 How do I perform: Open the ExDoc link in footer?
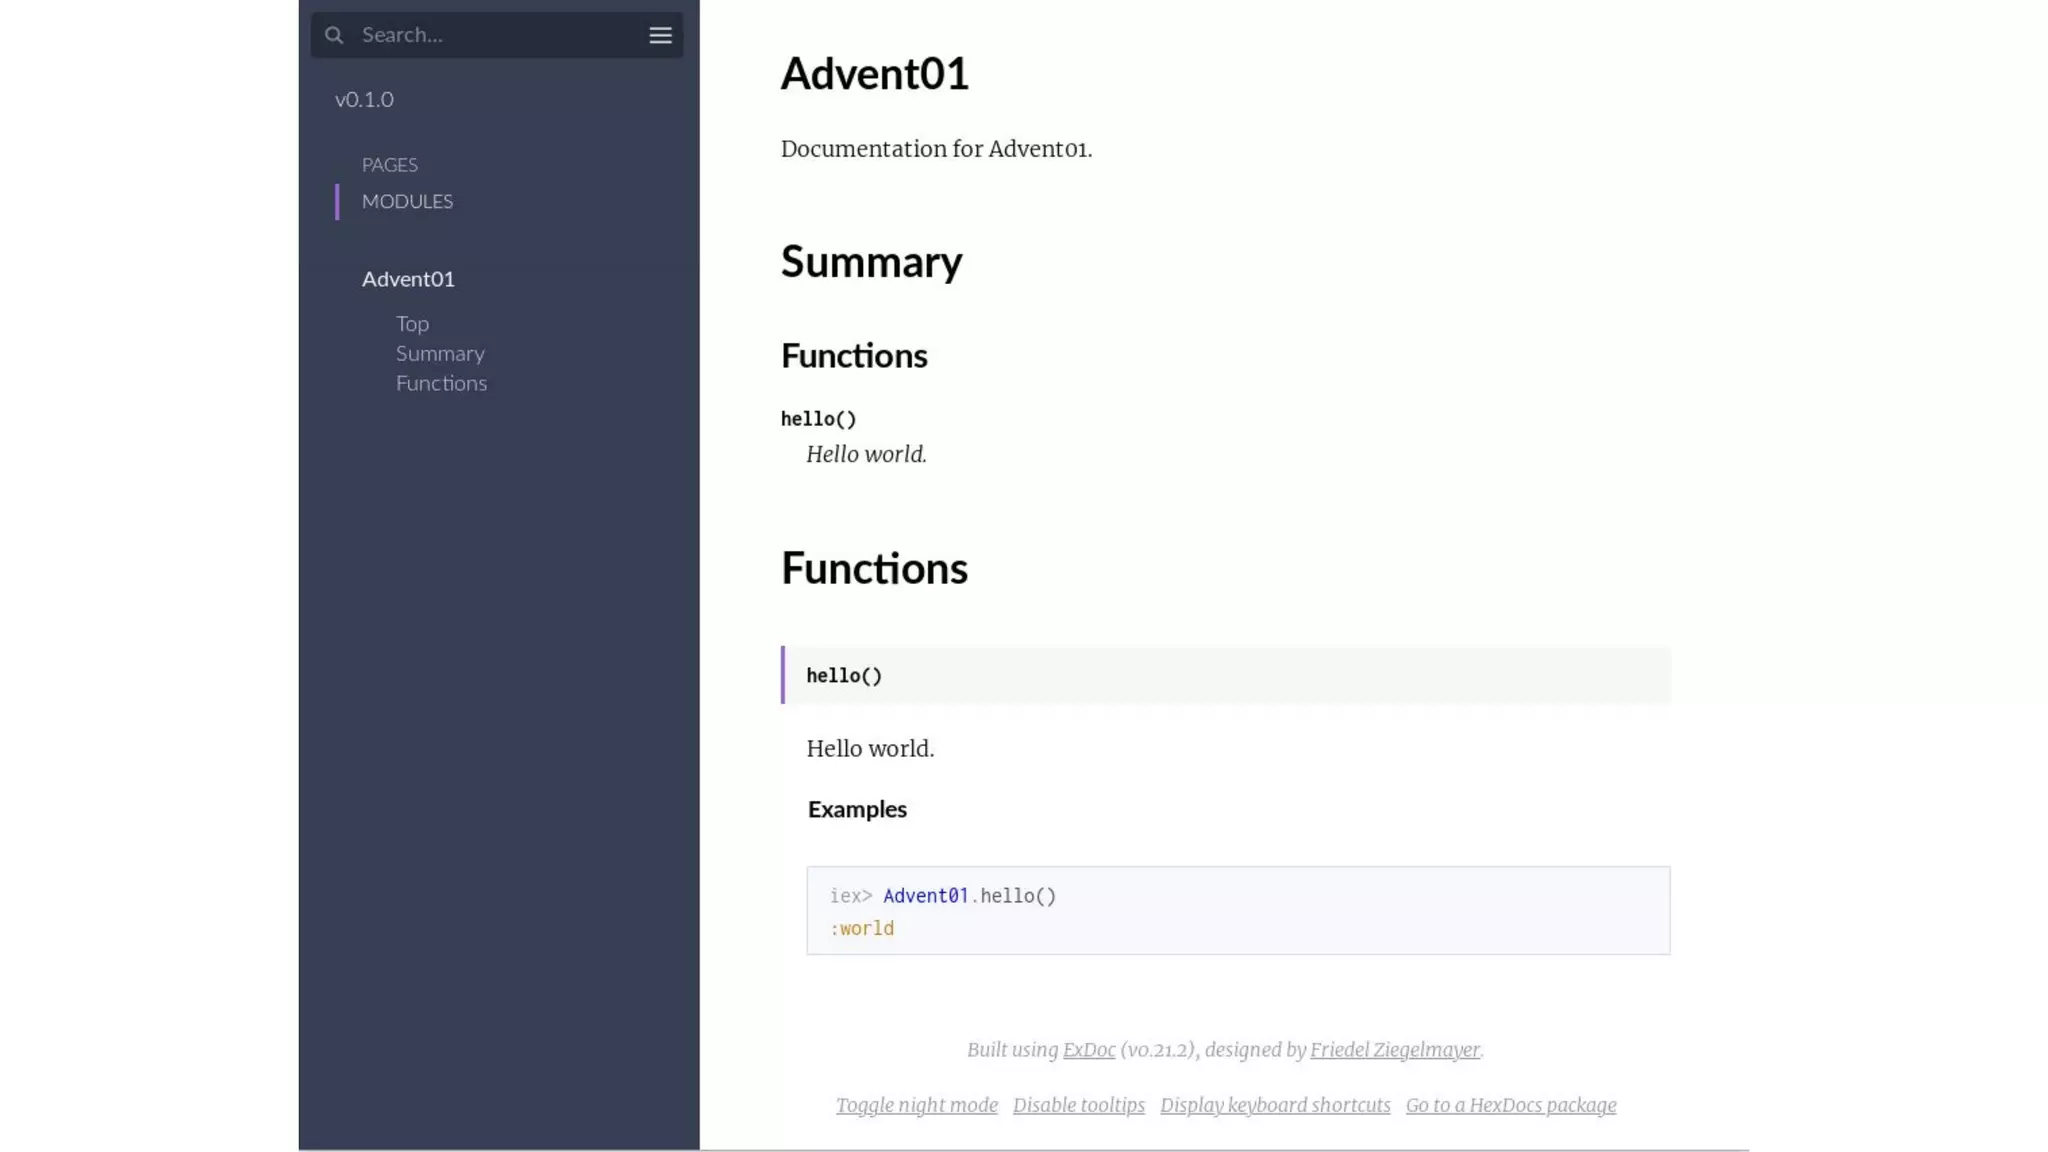(x=1088, y=1050)
